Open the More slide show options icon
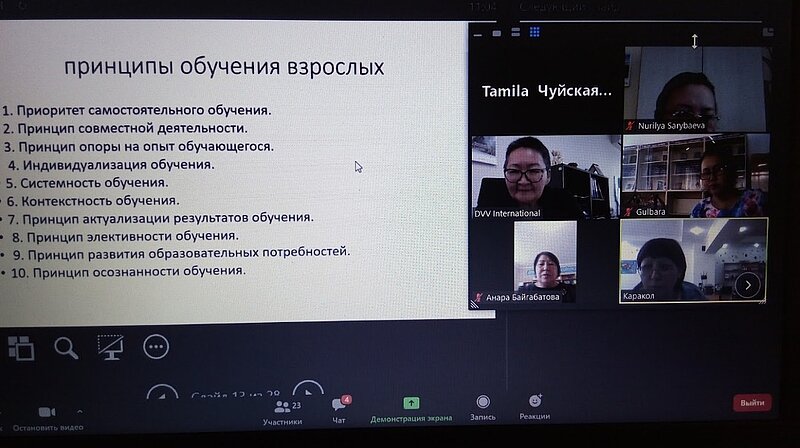 [155, 347]
